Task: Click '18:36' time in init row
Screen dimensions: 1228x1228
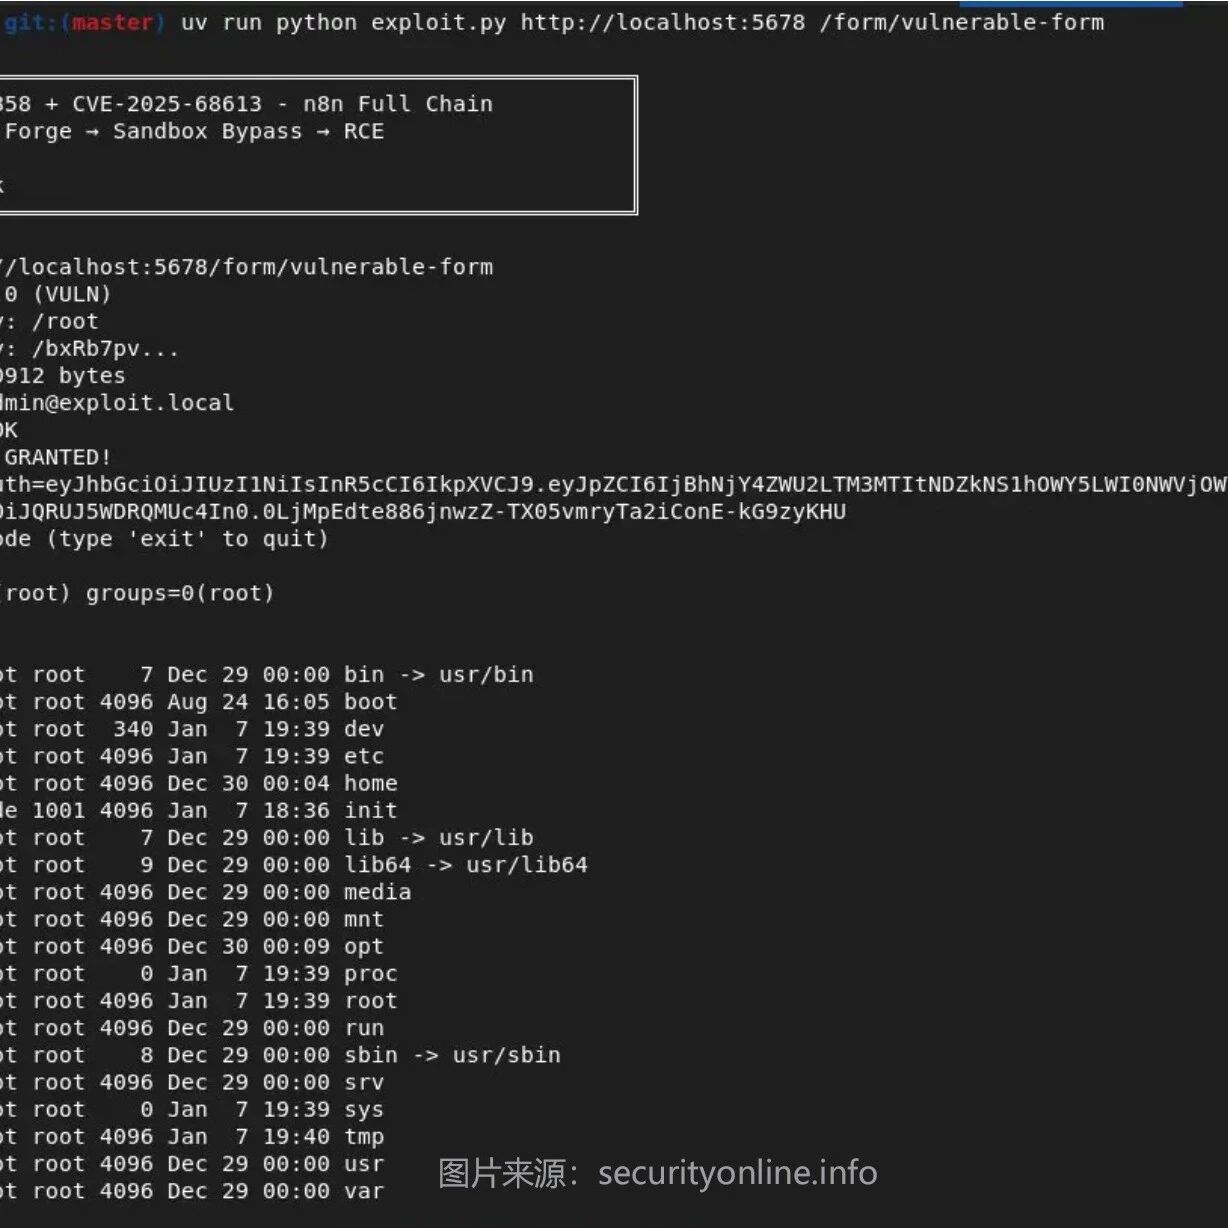Action: coord(296,810)
